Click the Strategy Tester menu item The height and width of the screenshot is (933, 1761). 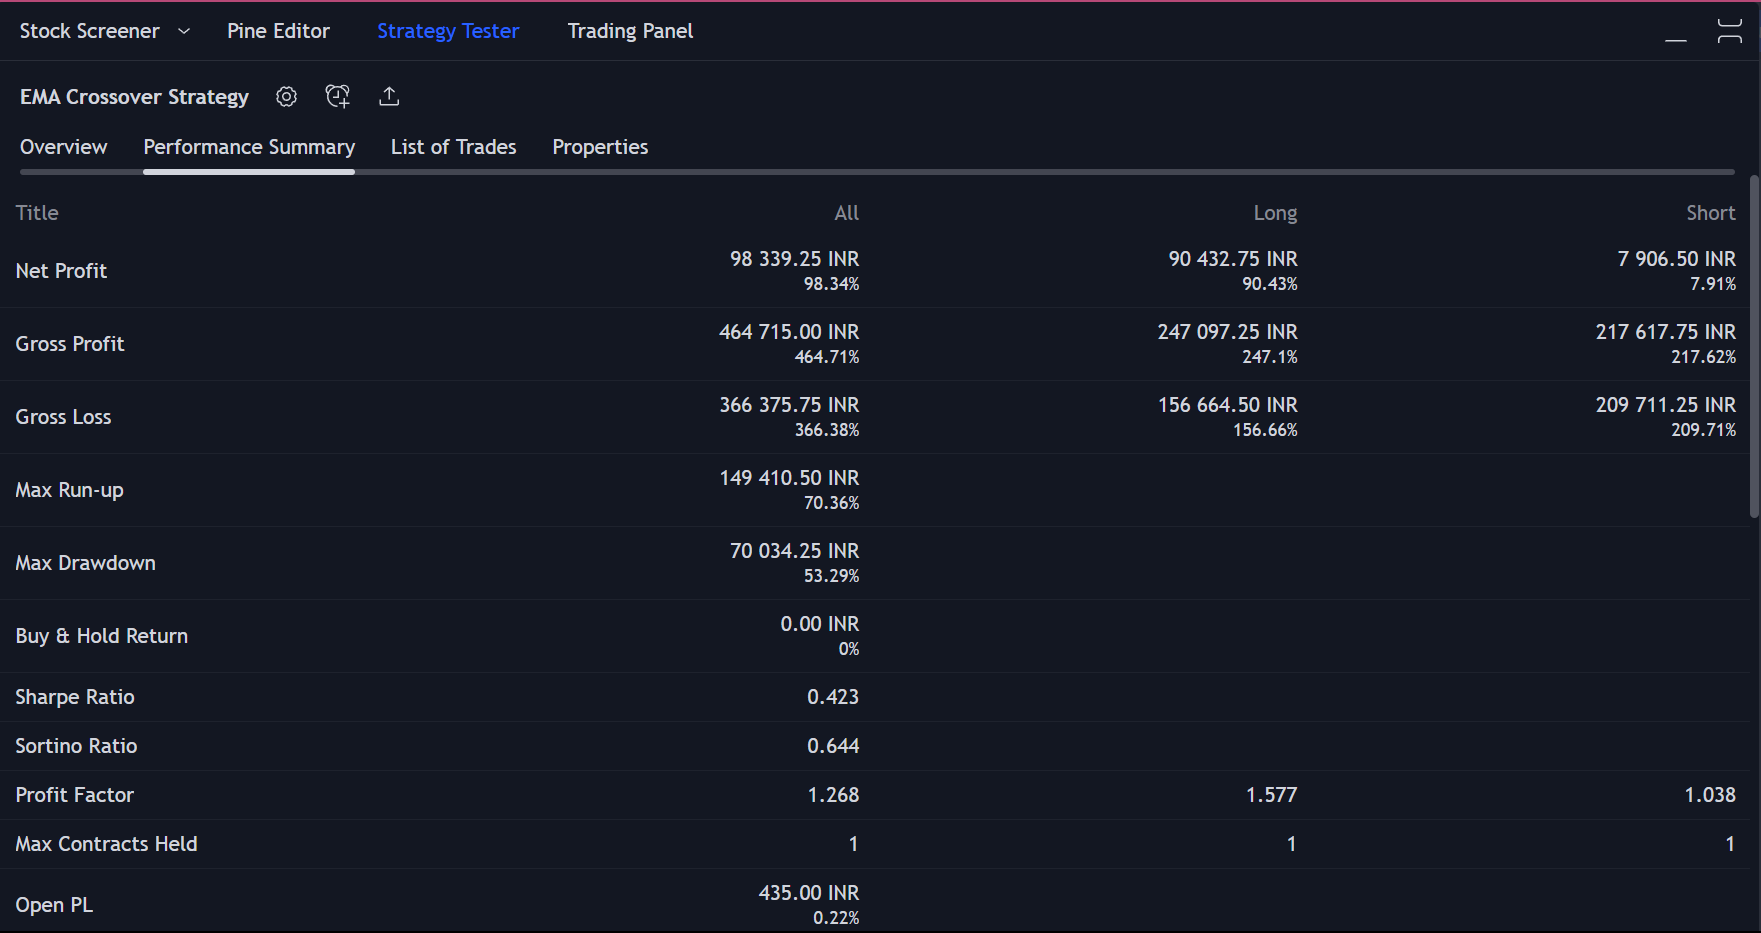447,31
